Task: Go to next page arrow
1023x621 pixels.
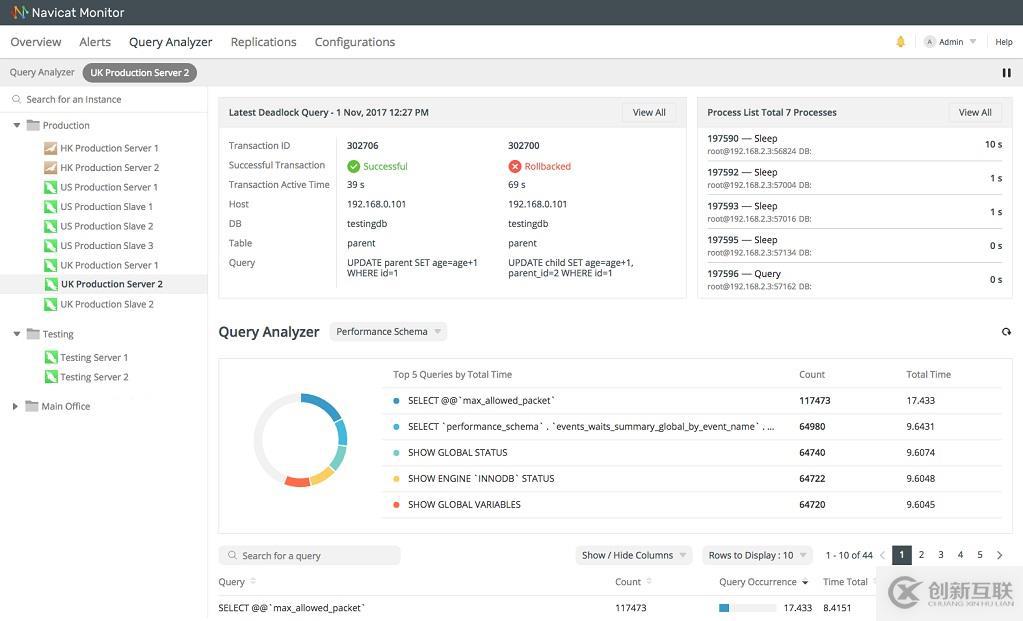Action: tap(1000, 555)
